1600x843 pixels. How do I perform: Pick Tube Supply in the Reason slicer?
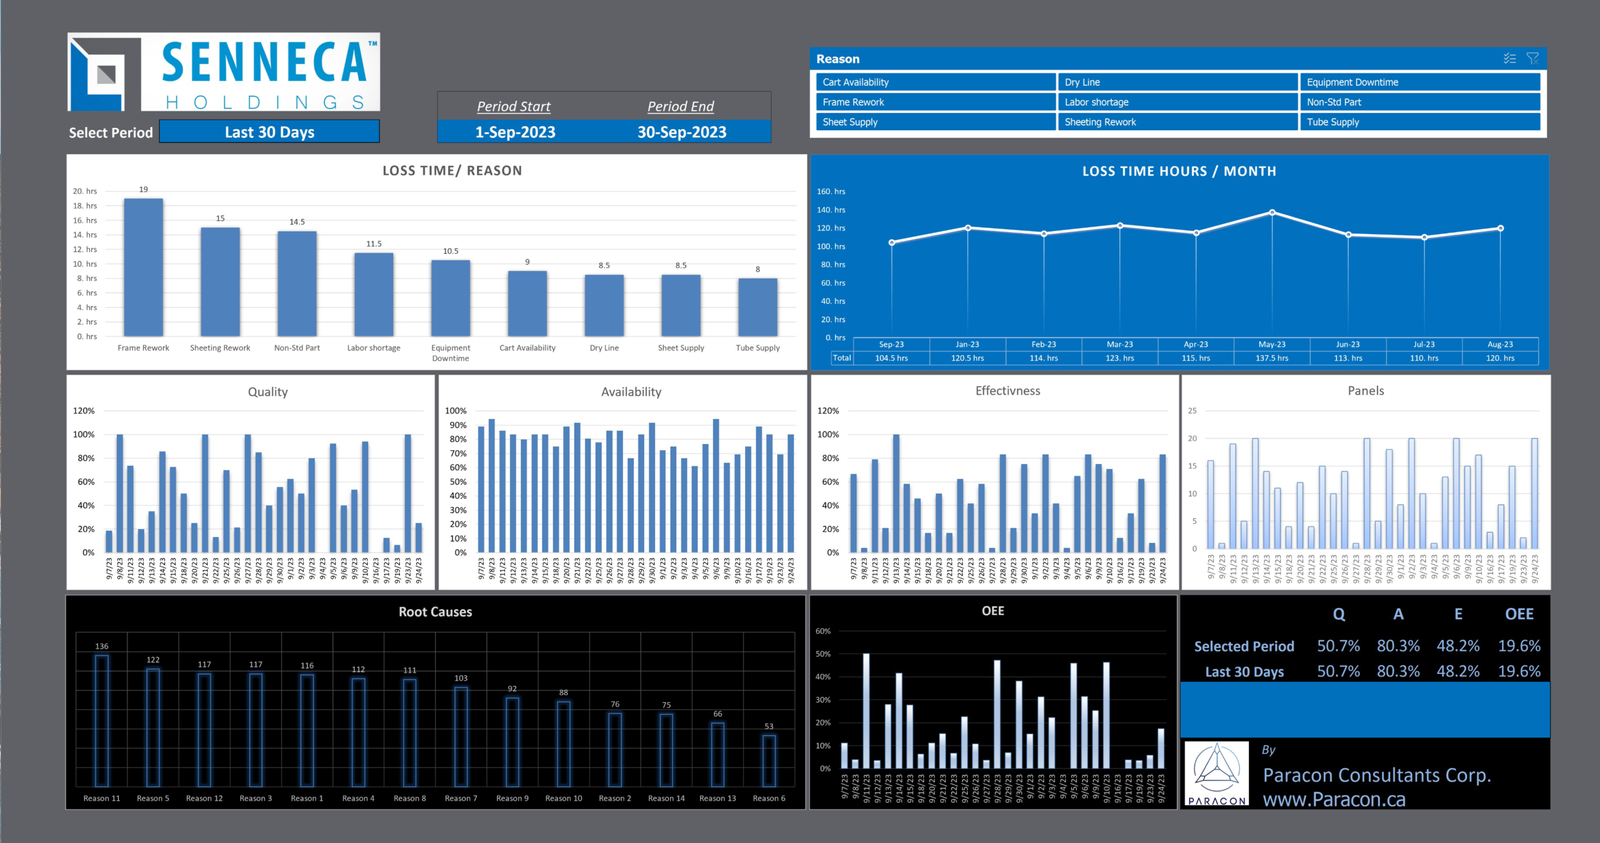click(1419, 122)
